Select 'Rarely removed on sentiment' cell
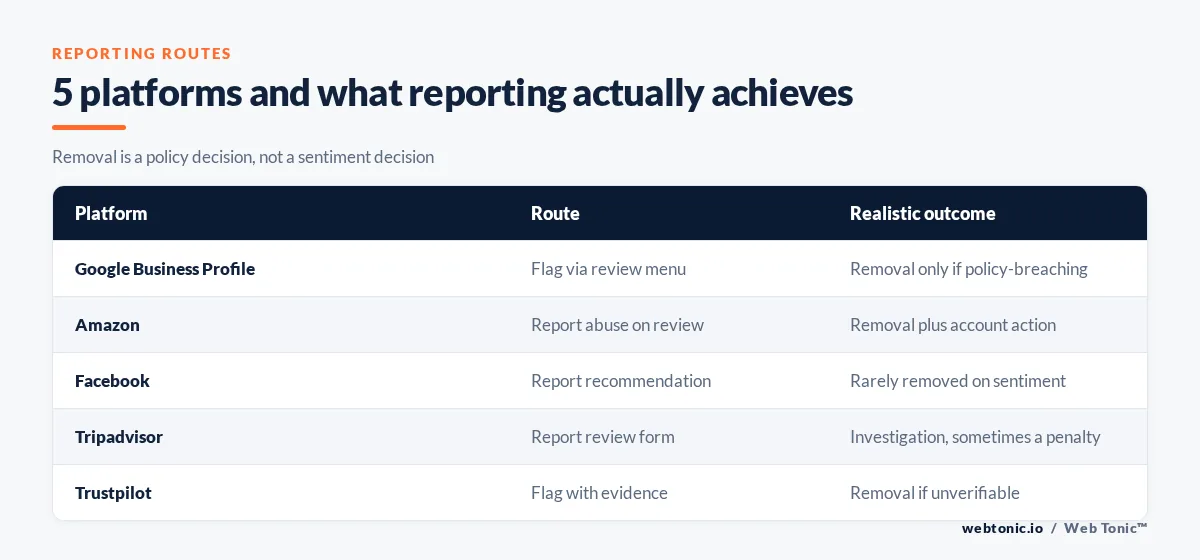Image resolution: width=1200 pixels, height=560 pixels. pos(957,381)
